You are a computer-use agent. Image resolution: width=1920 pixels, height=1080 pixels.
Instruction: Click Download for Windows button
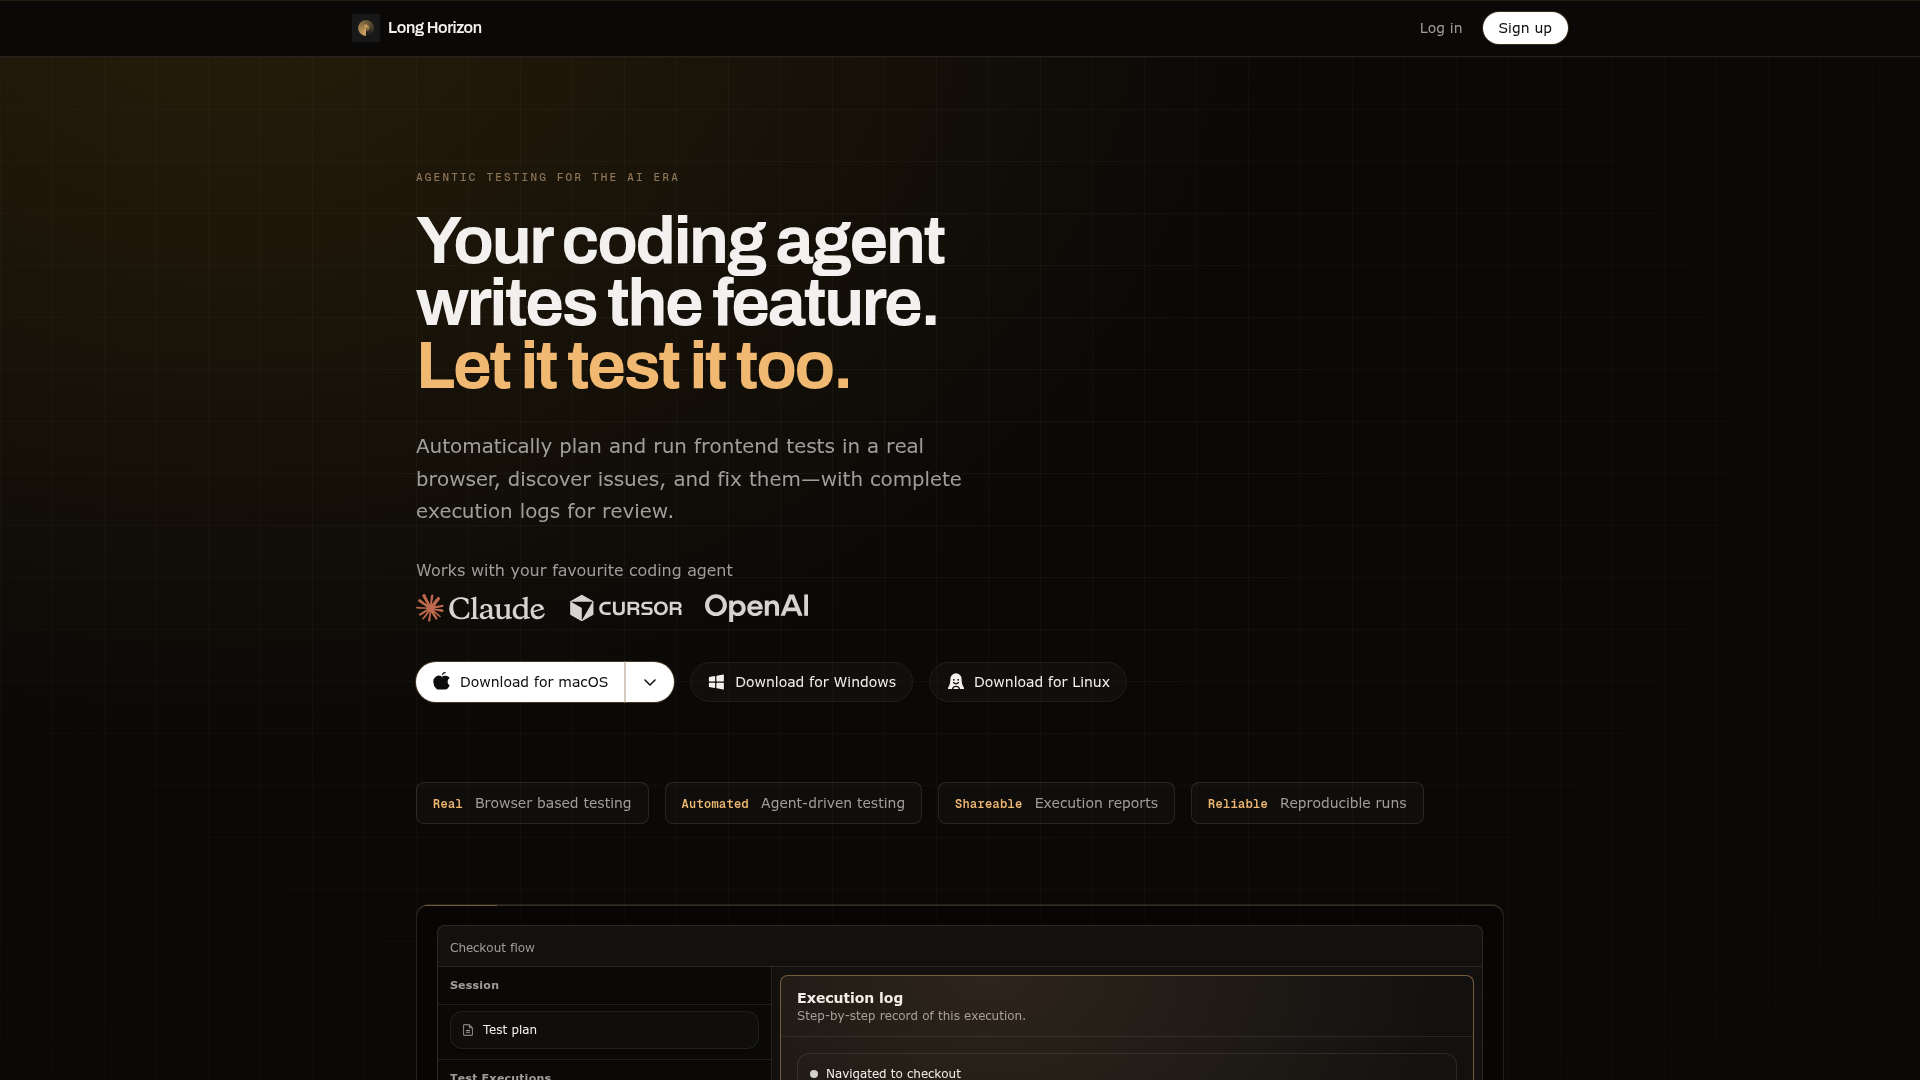[x=801, y=682]
